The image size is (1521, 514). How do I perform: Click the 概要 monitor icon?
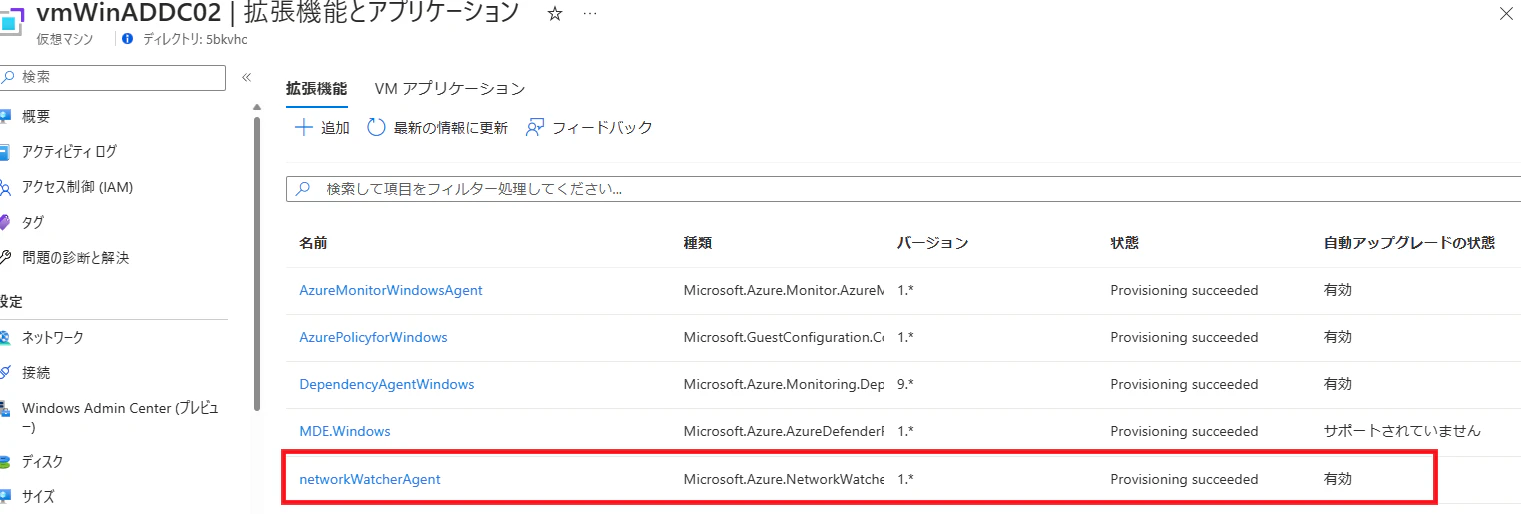(x=5, y=116)
